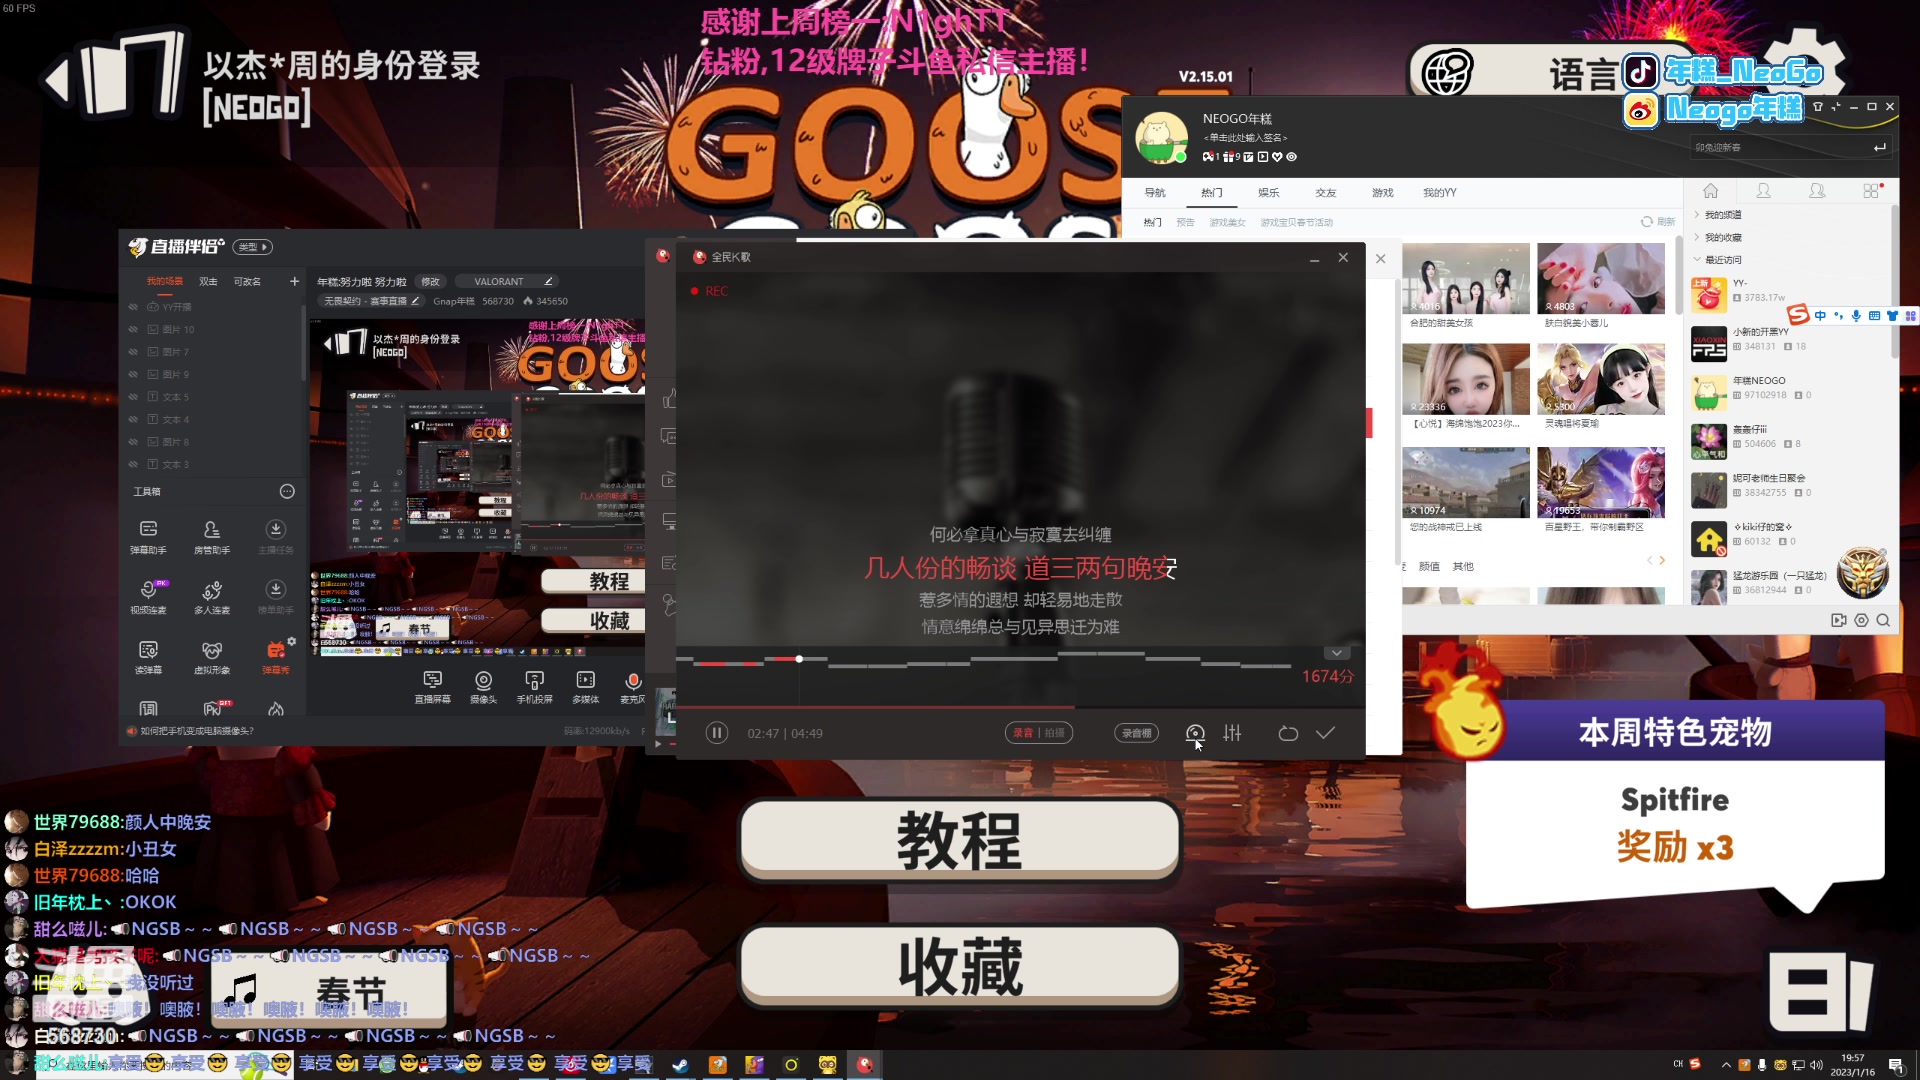Toggle visibility of YY开播 source
This screenshot has height=1080, width=1920.
133,307
